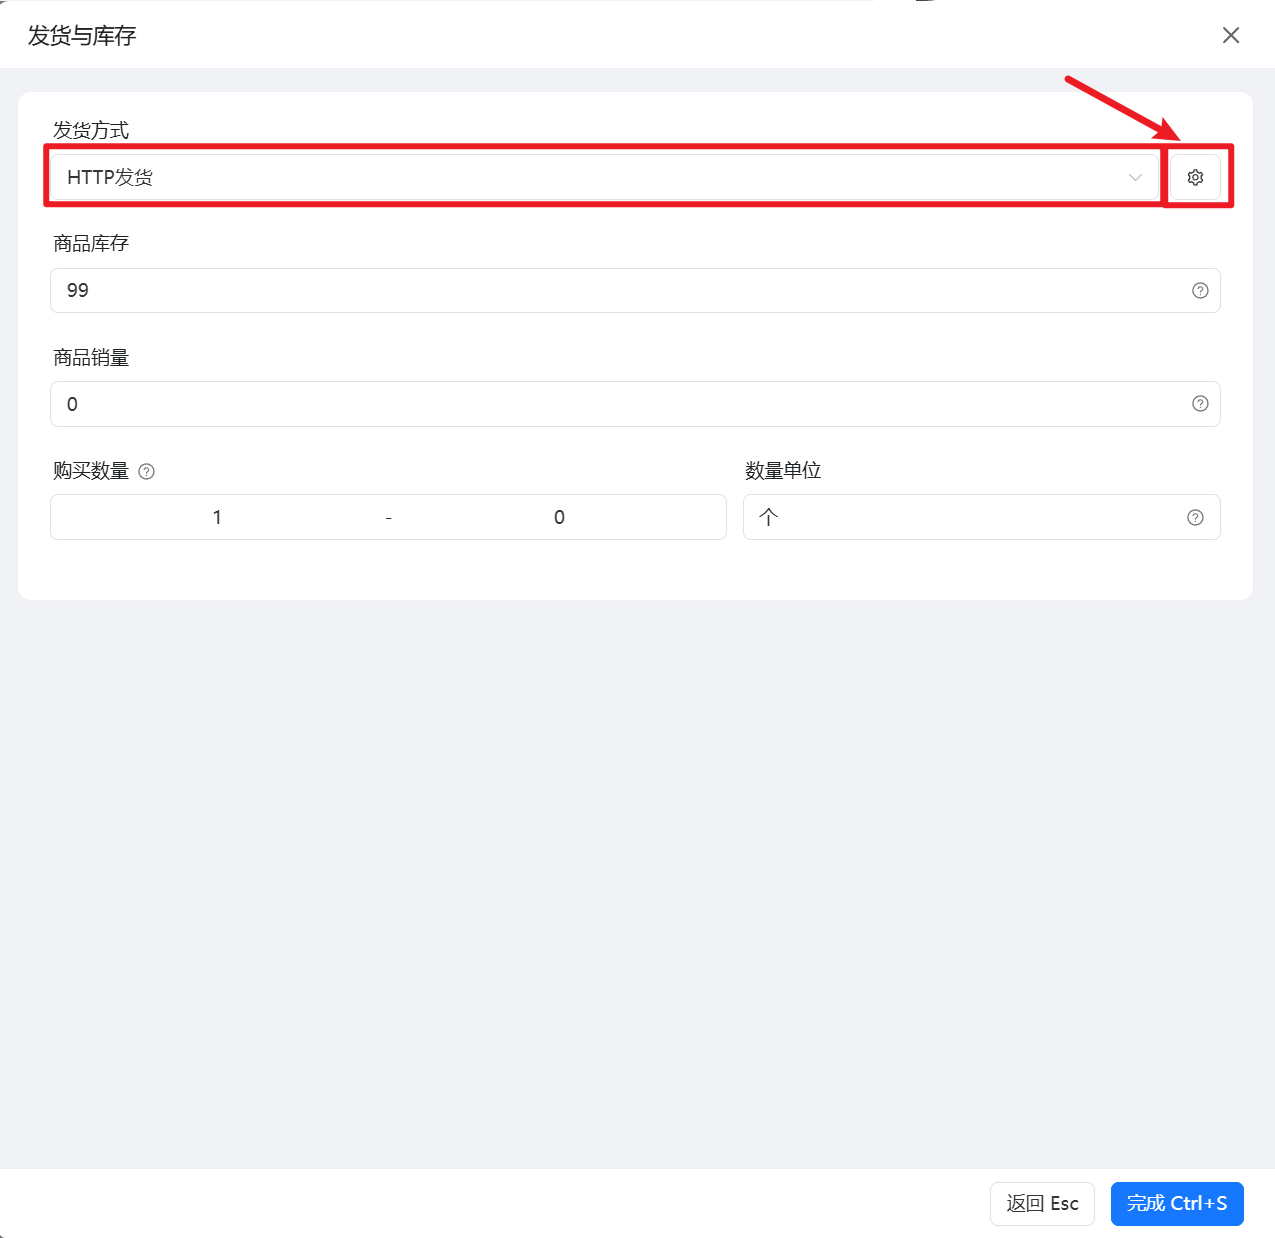Image resolution: width=1275 pixels, height=1238 pixels.
Task: Click the minimum purchase quantity field showing 1
Action: click(217, 517)
